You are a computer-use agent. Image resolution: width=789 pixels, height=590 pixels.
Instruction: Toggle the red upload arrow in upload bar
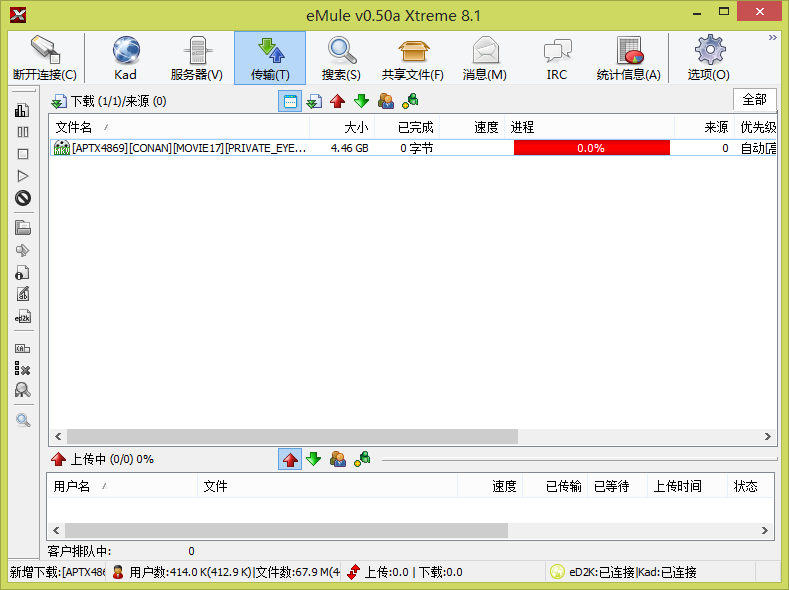pyautogui.click(x=290, y=459)
